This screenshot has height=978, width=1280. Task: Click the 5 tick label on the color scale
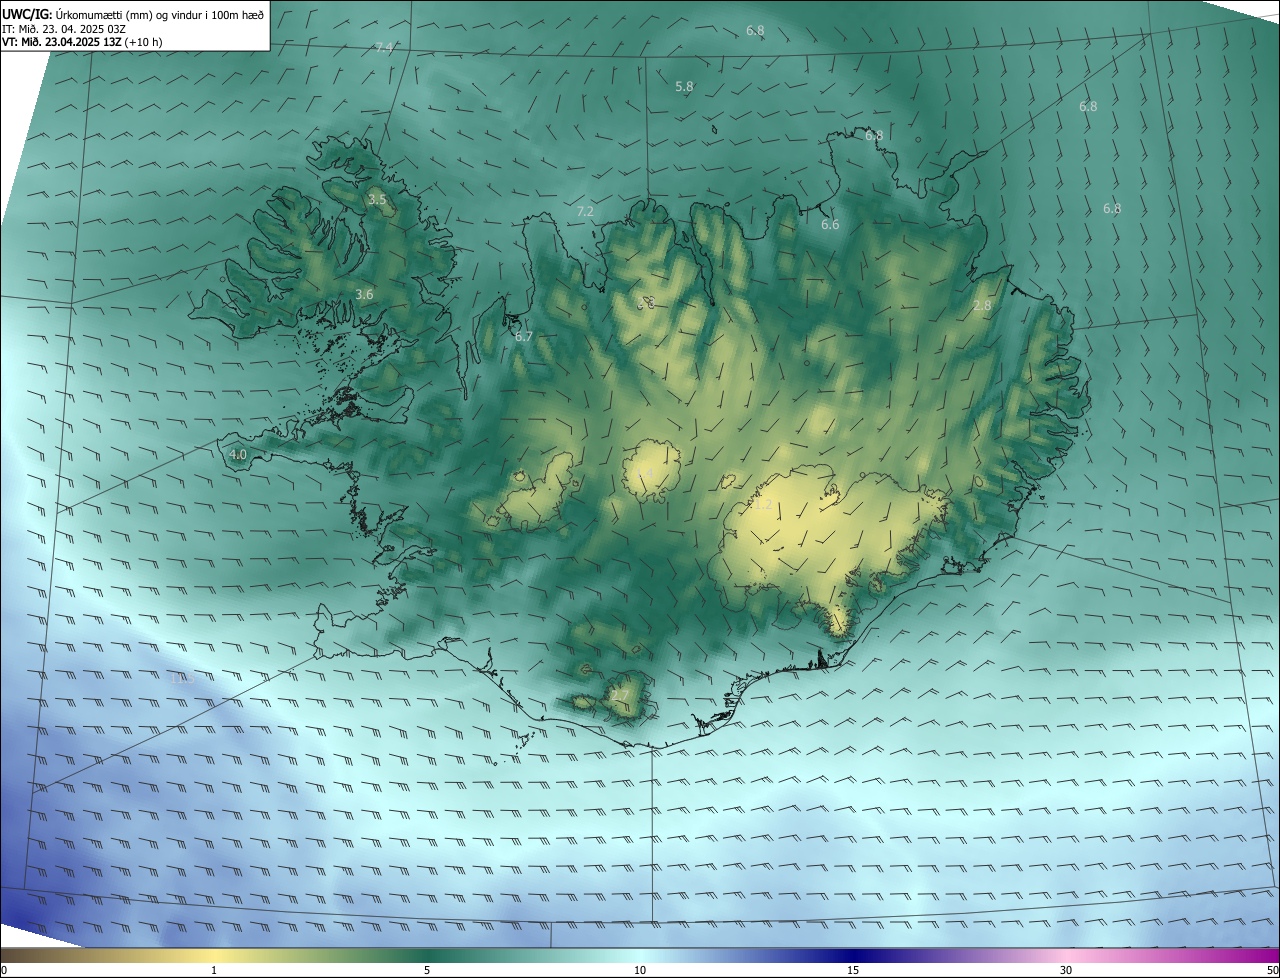427,970
